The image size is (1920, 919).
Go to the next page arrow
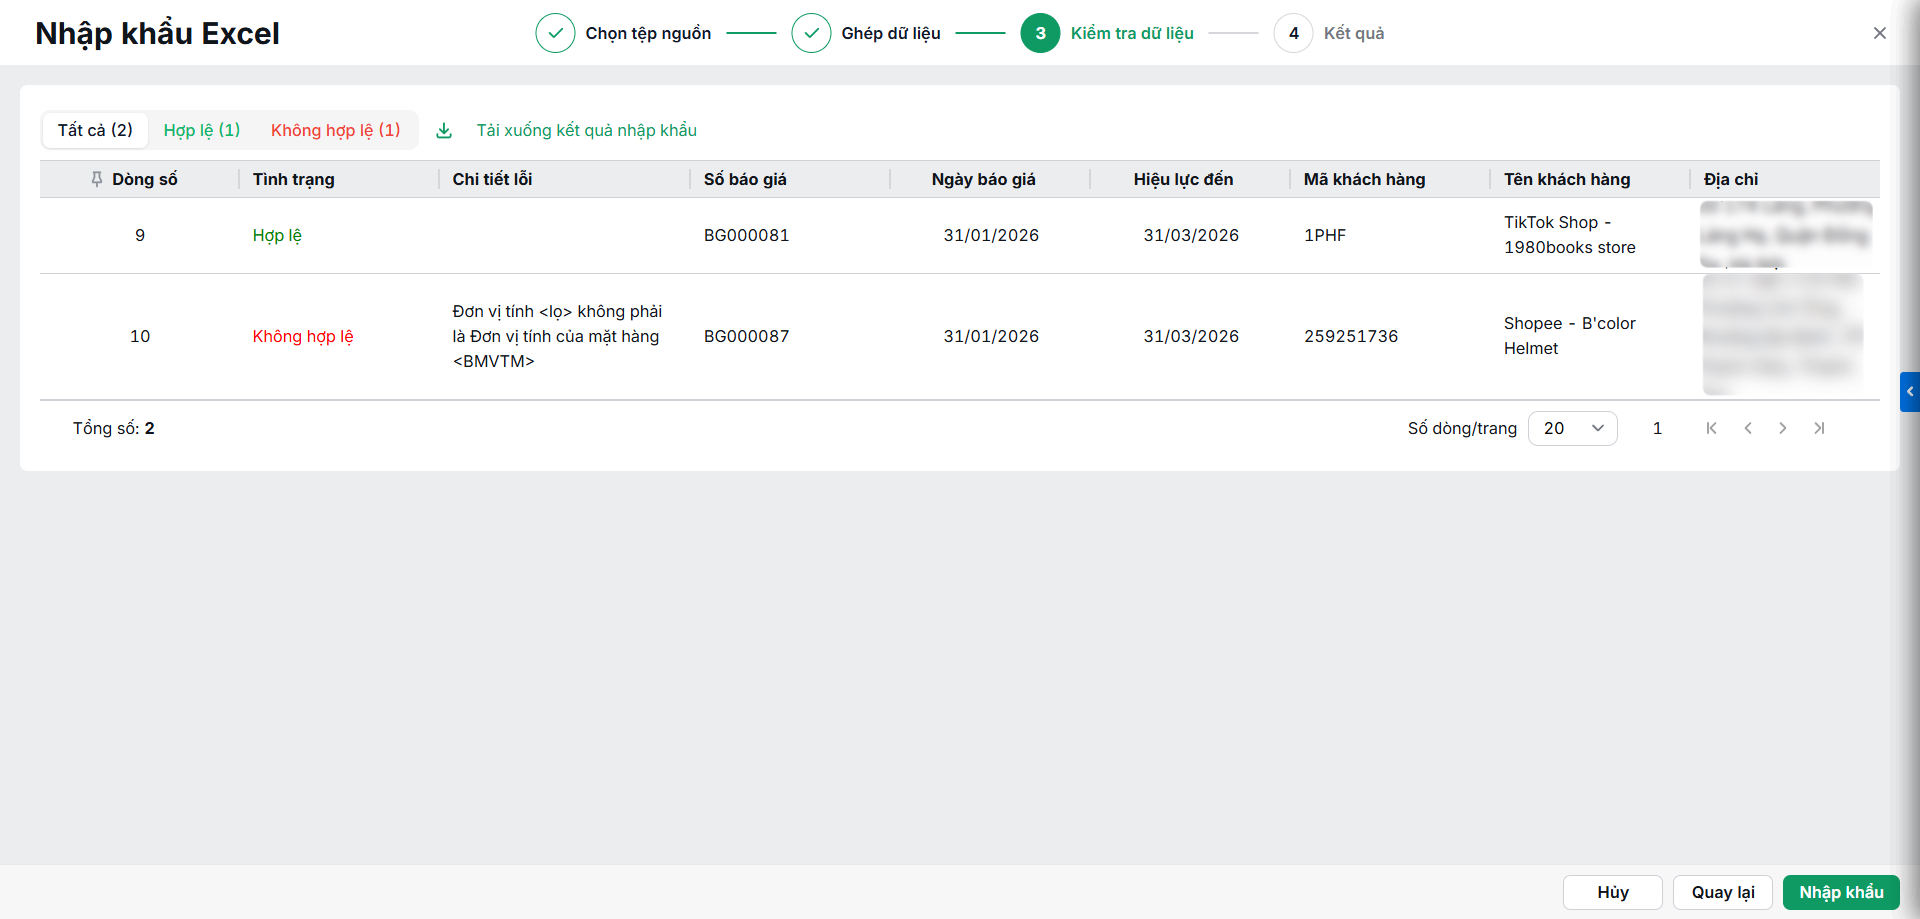point(1783,428)
